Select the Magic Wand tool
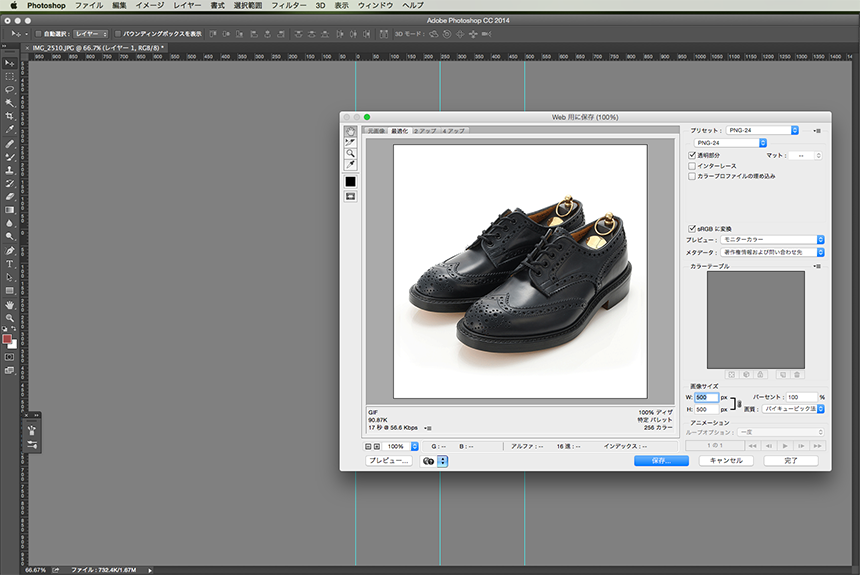 click(x=9, y=103)
